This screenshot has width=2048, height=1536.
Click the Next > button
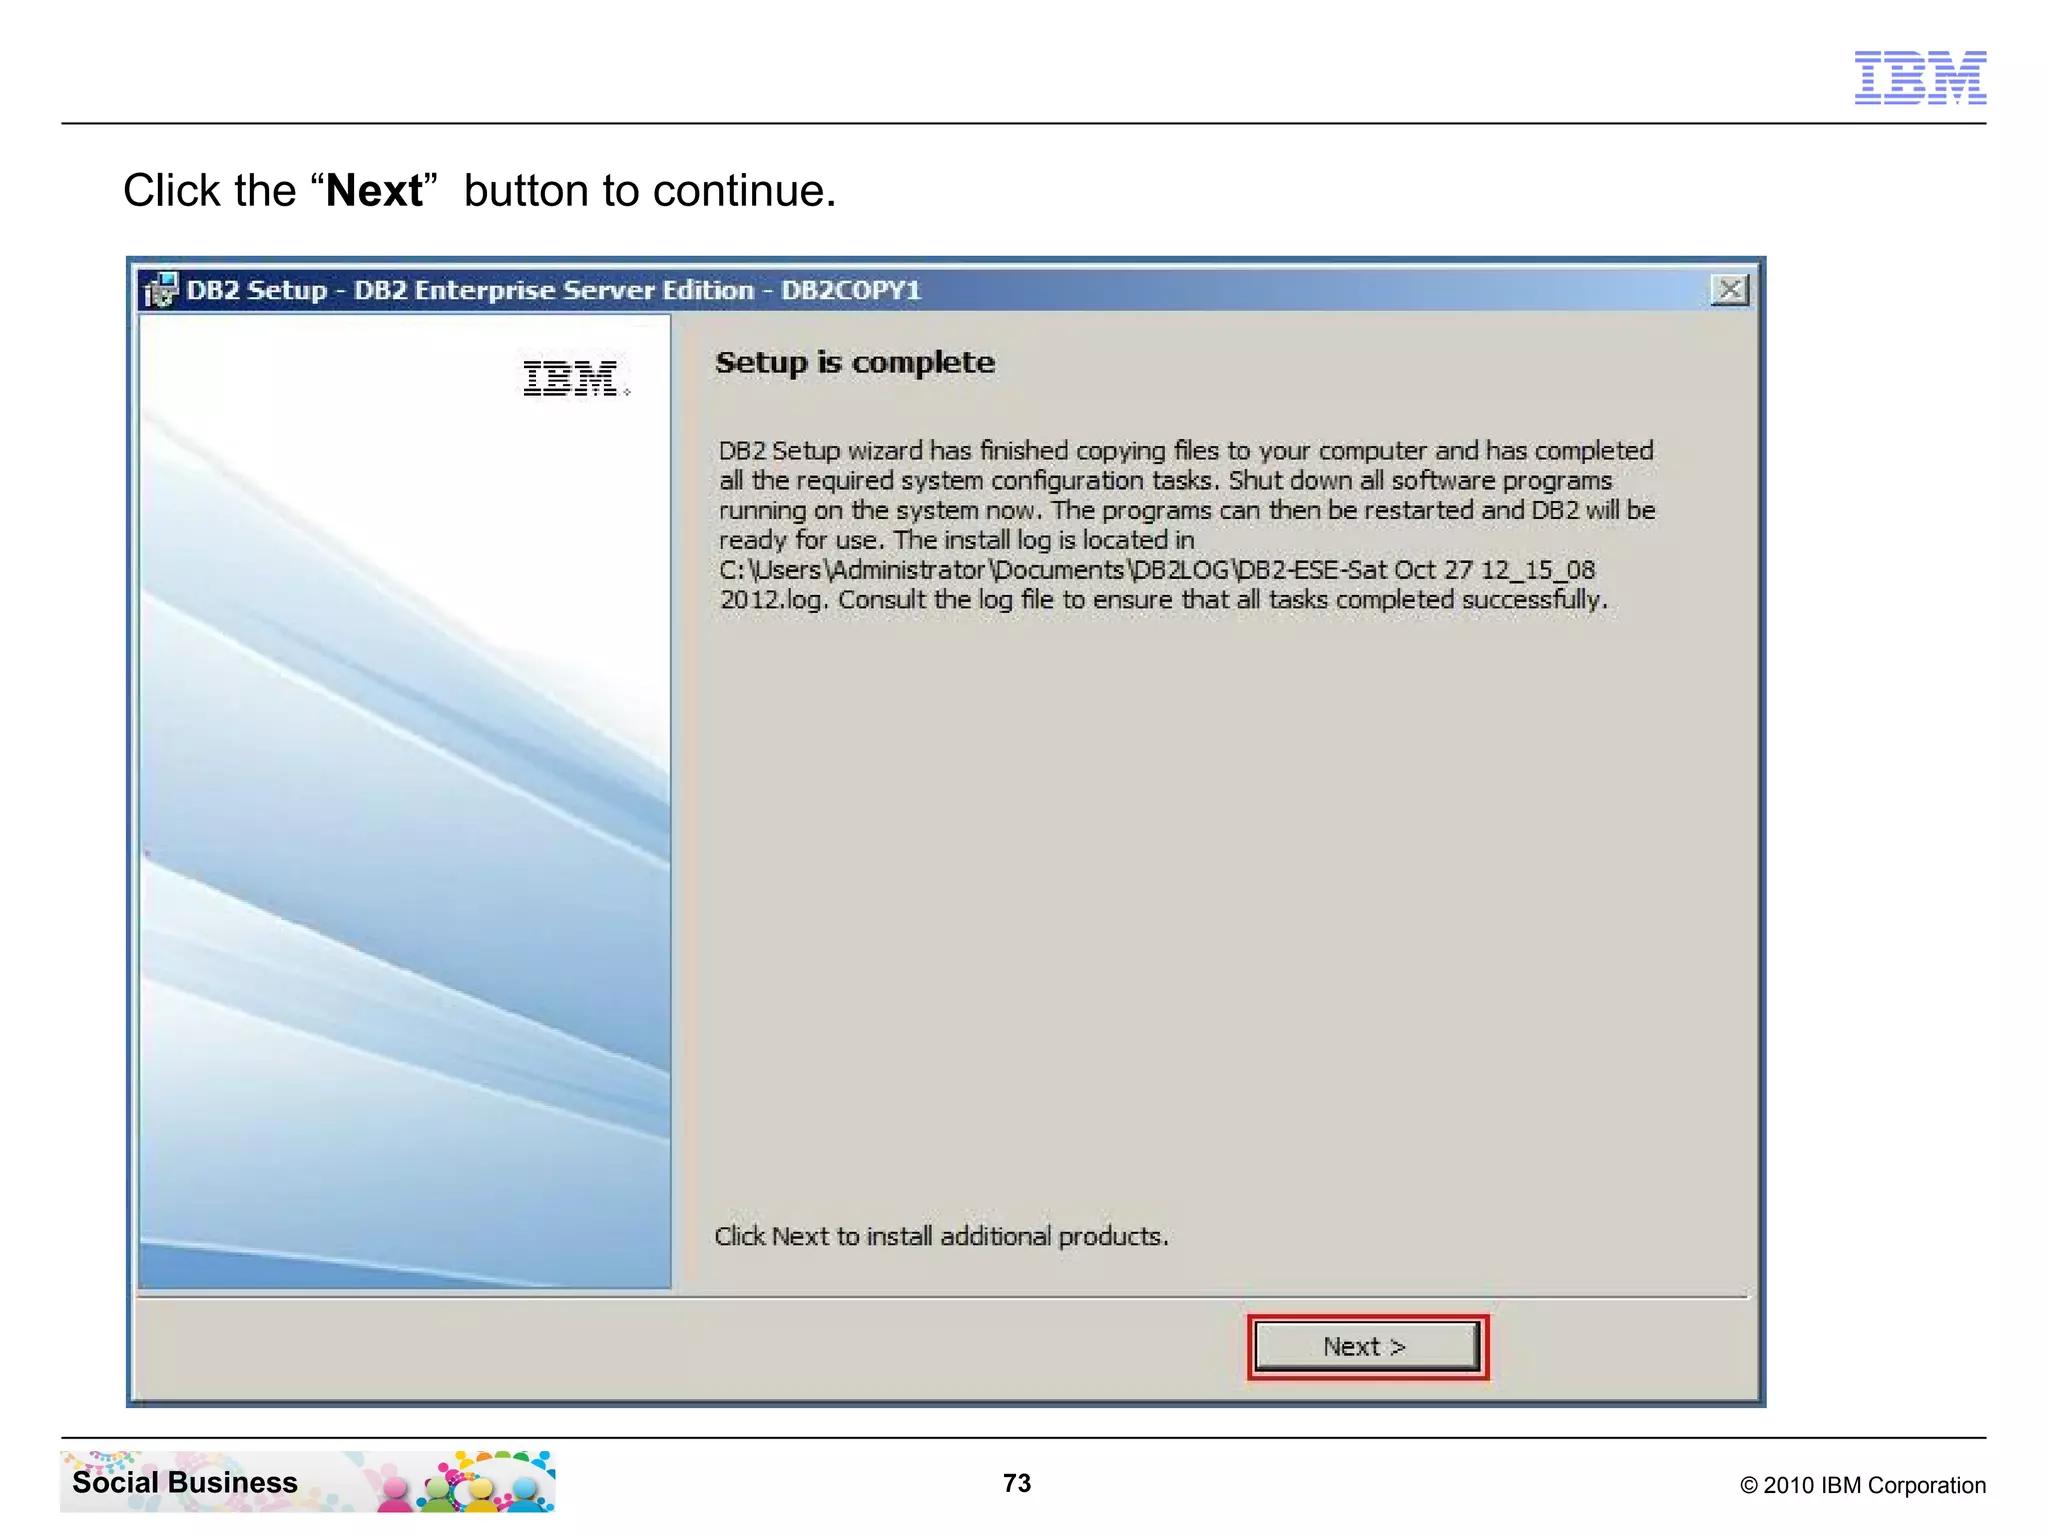click(1367, 1347)
